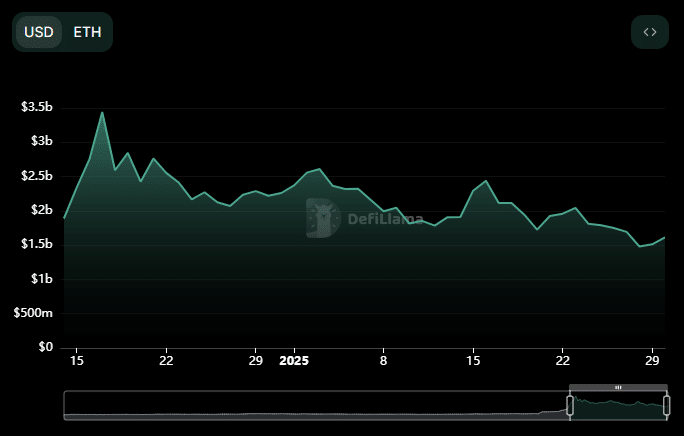
Task: Switch the chart denomination to ETH
Action: click(87, 32)
